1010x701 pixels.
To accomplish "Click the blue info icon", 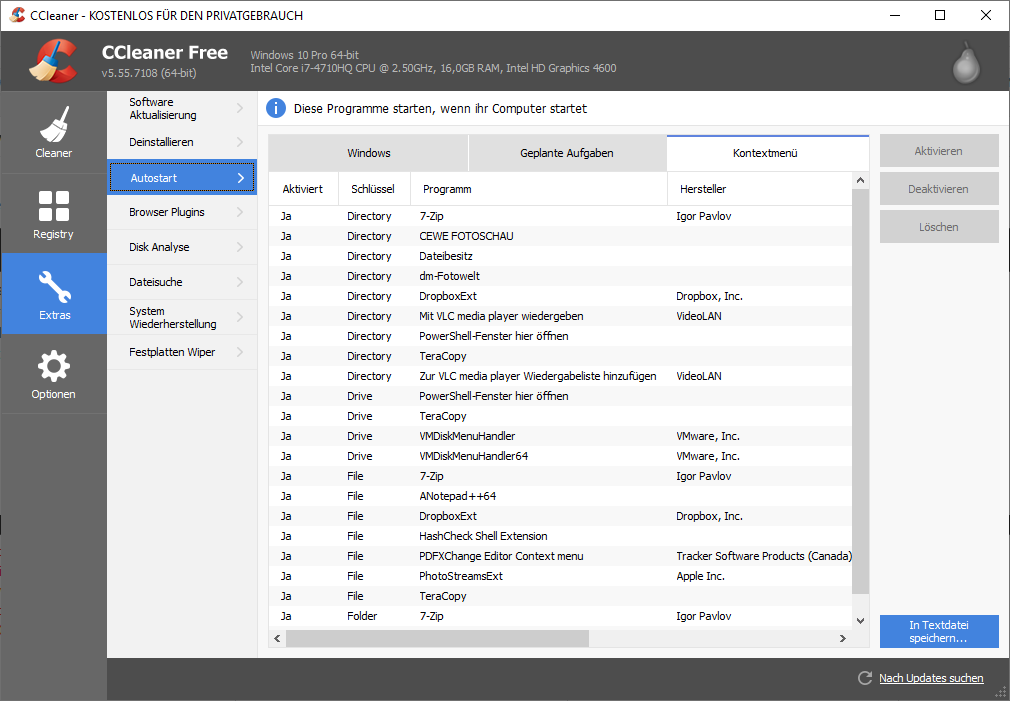I will 277,108.
